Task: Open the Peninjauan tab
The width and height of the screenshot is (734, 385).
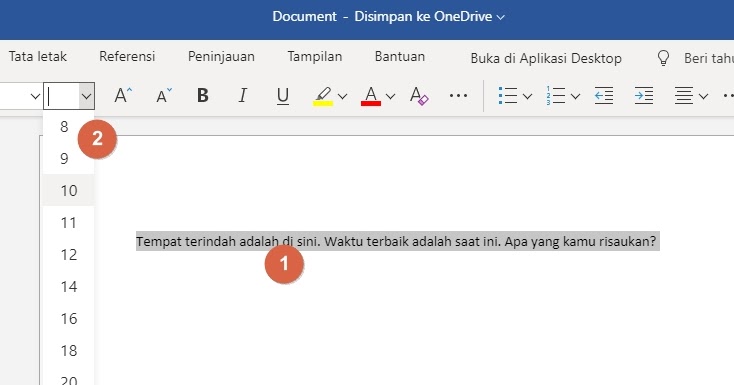Action: coord(221,57)
